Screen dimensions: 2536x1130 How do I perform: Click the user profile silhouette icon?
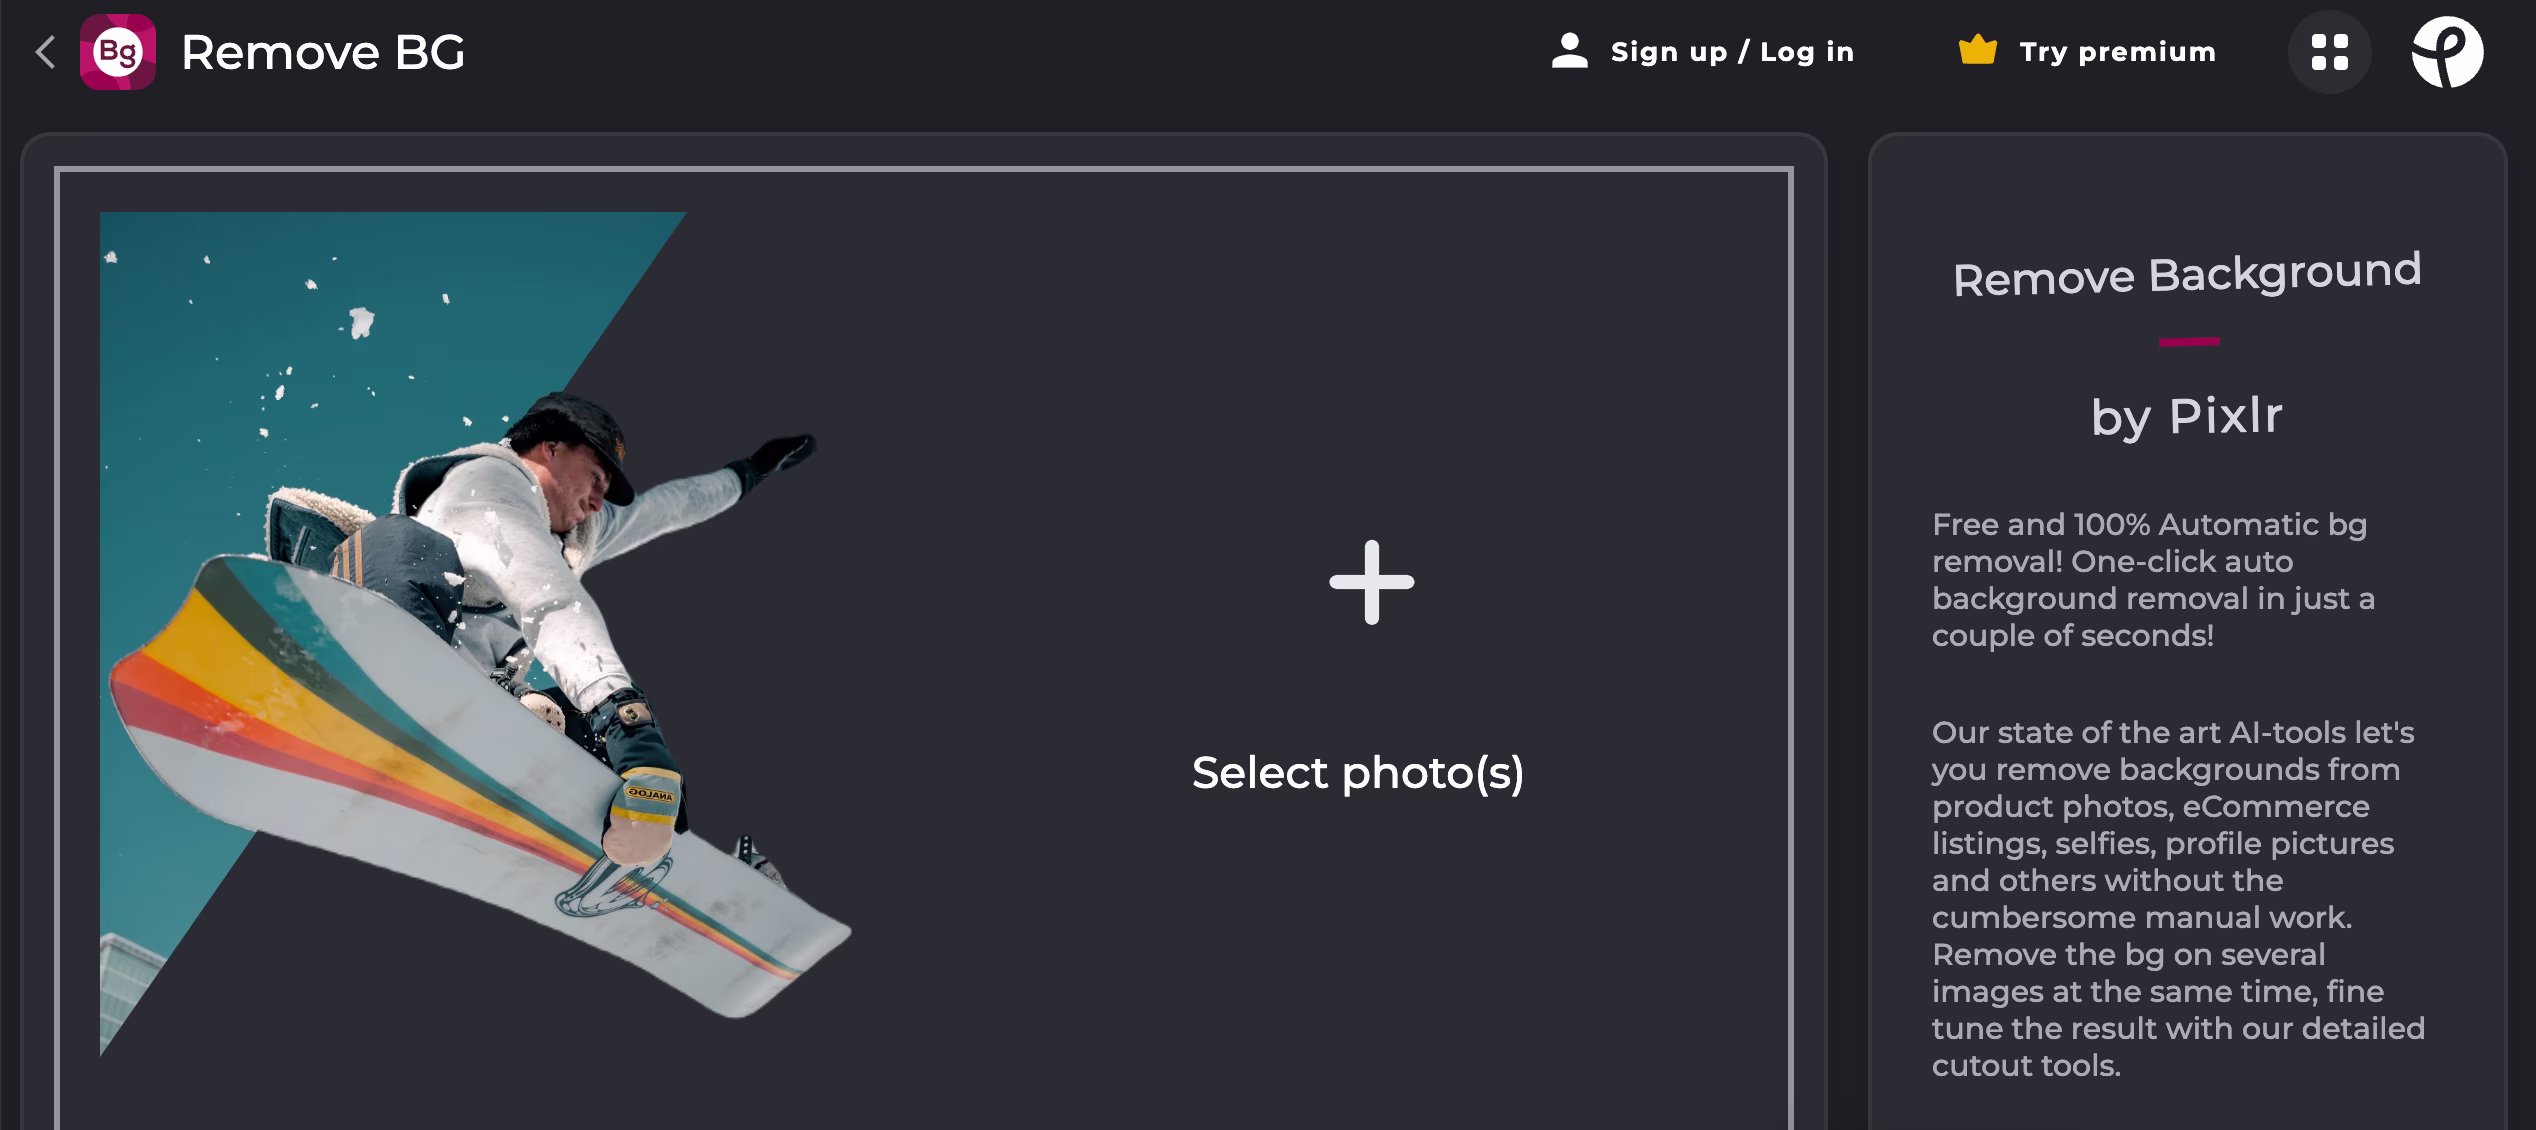click(1570, 51)
